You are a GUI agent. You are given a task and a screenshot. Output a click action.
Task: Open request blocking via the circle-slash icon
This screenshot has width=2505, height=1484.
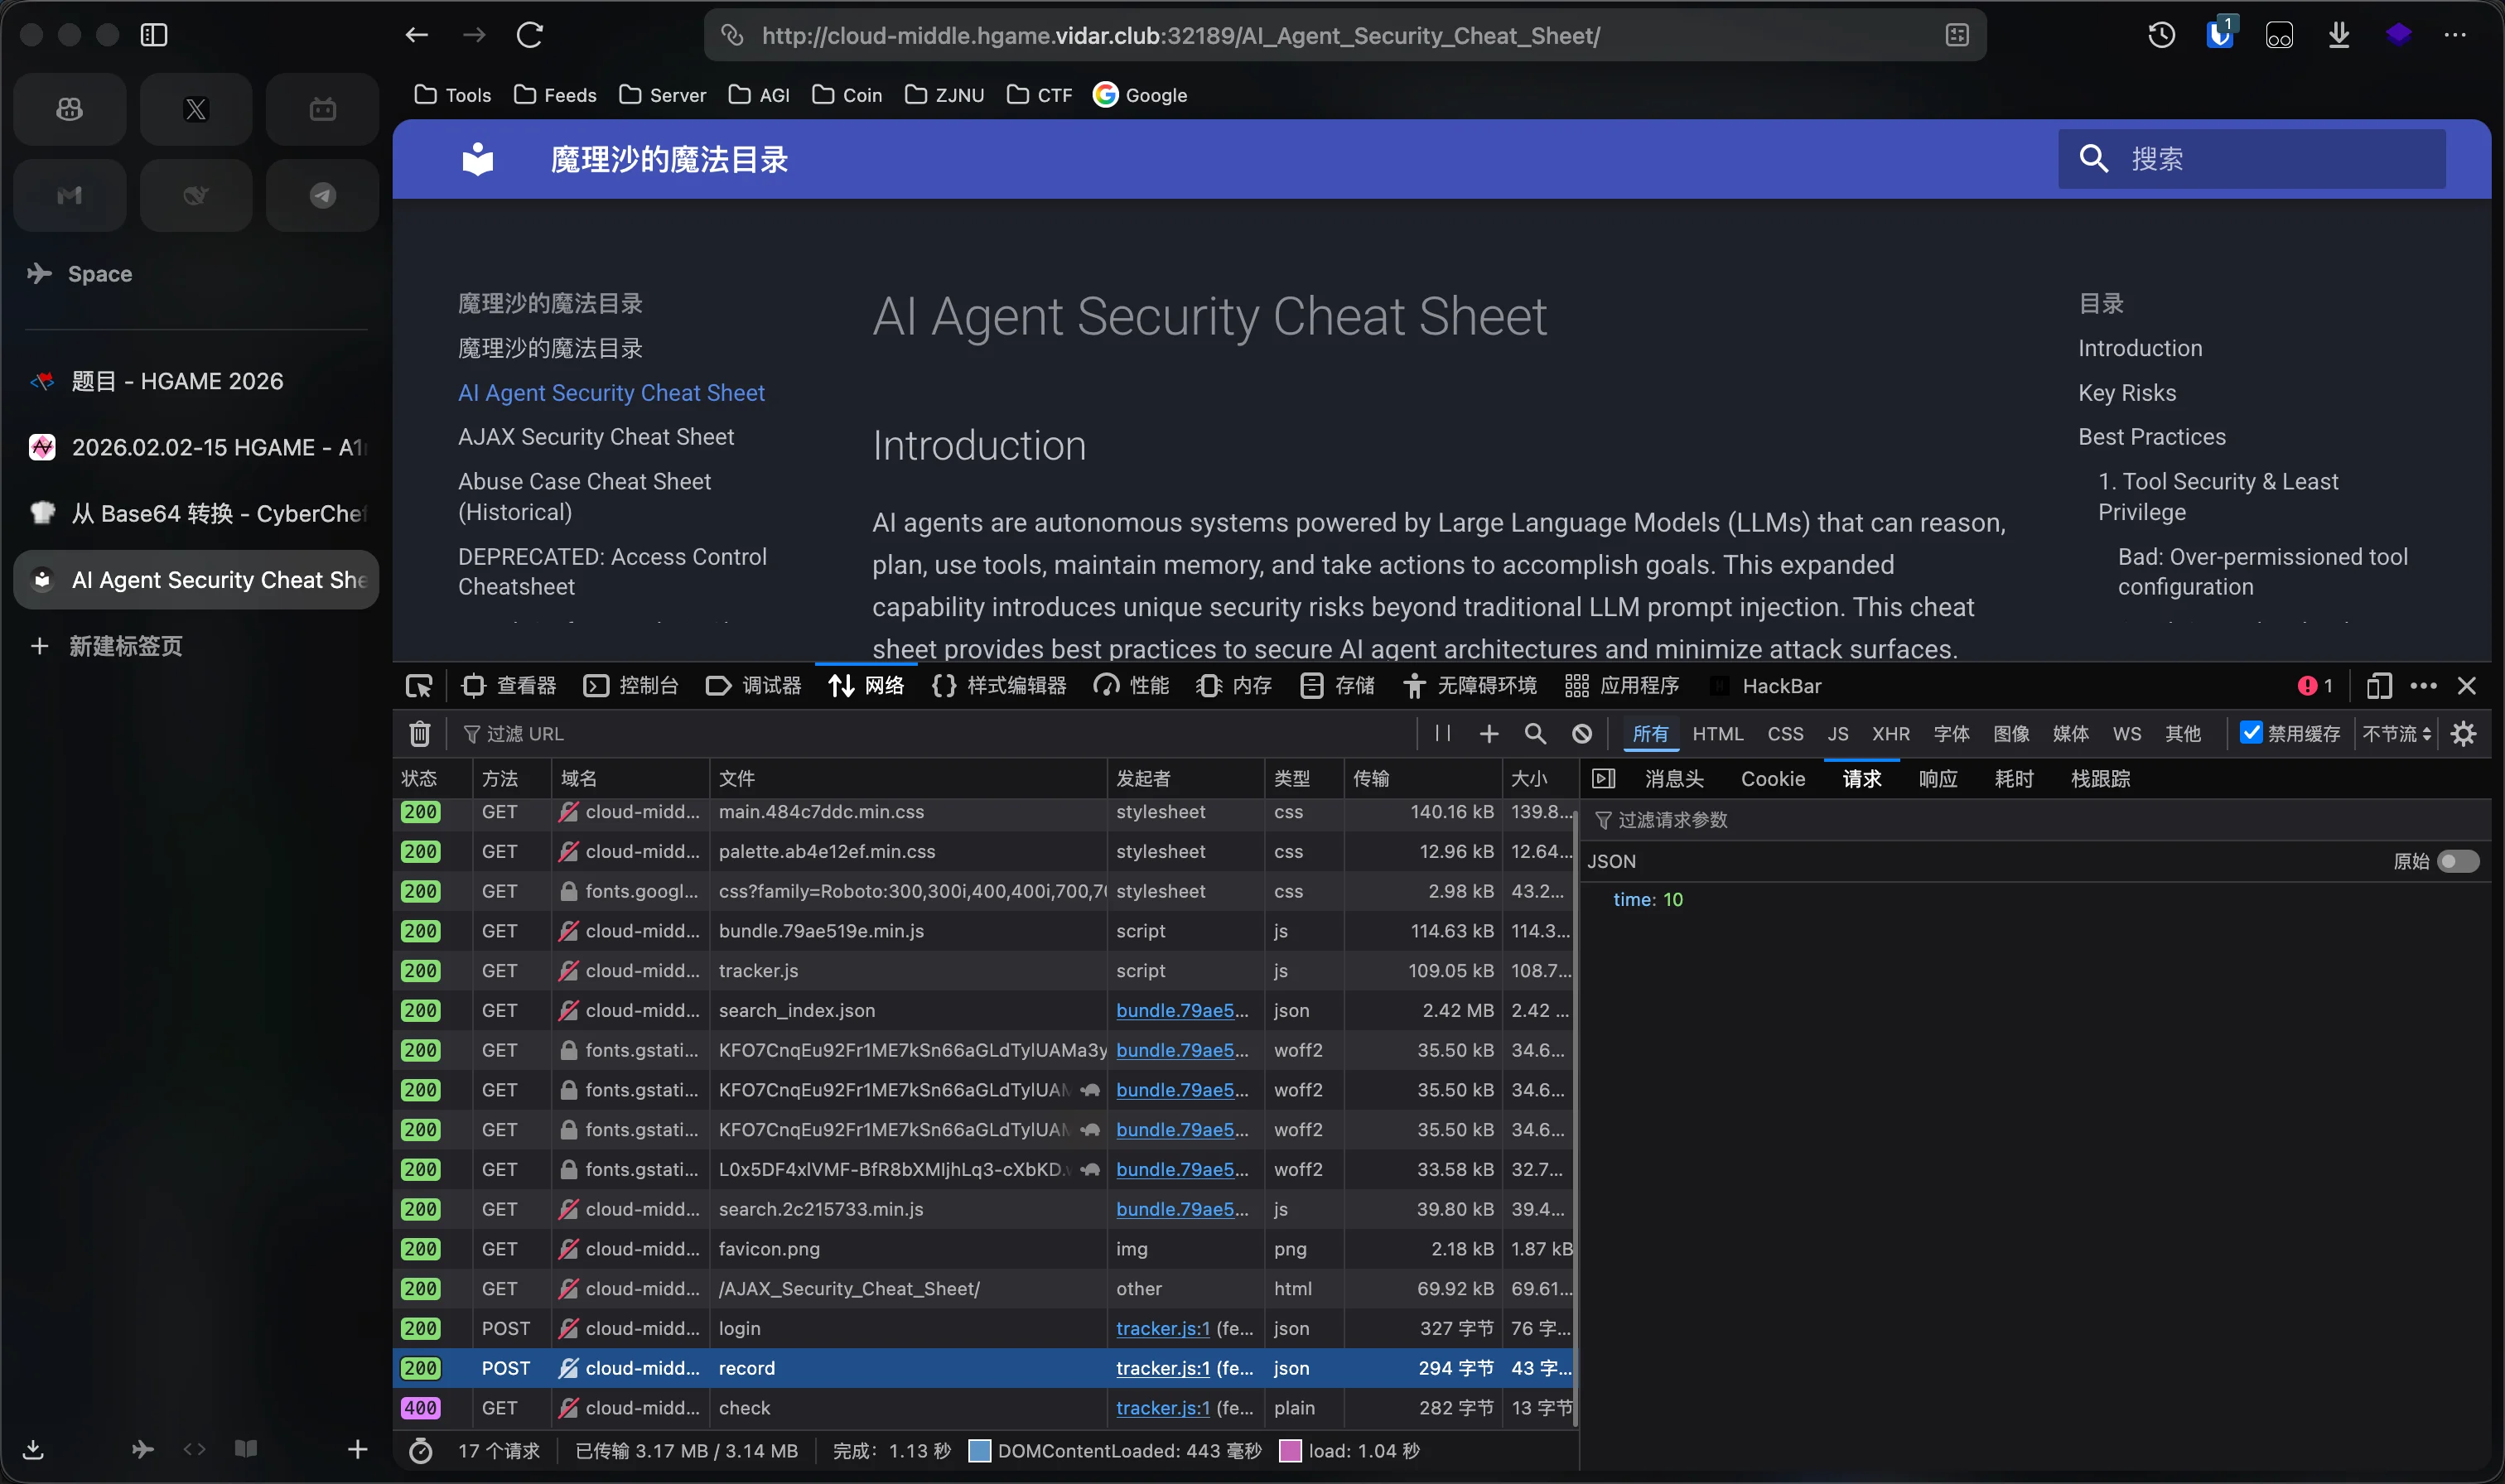coord(1582,734)
